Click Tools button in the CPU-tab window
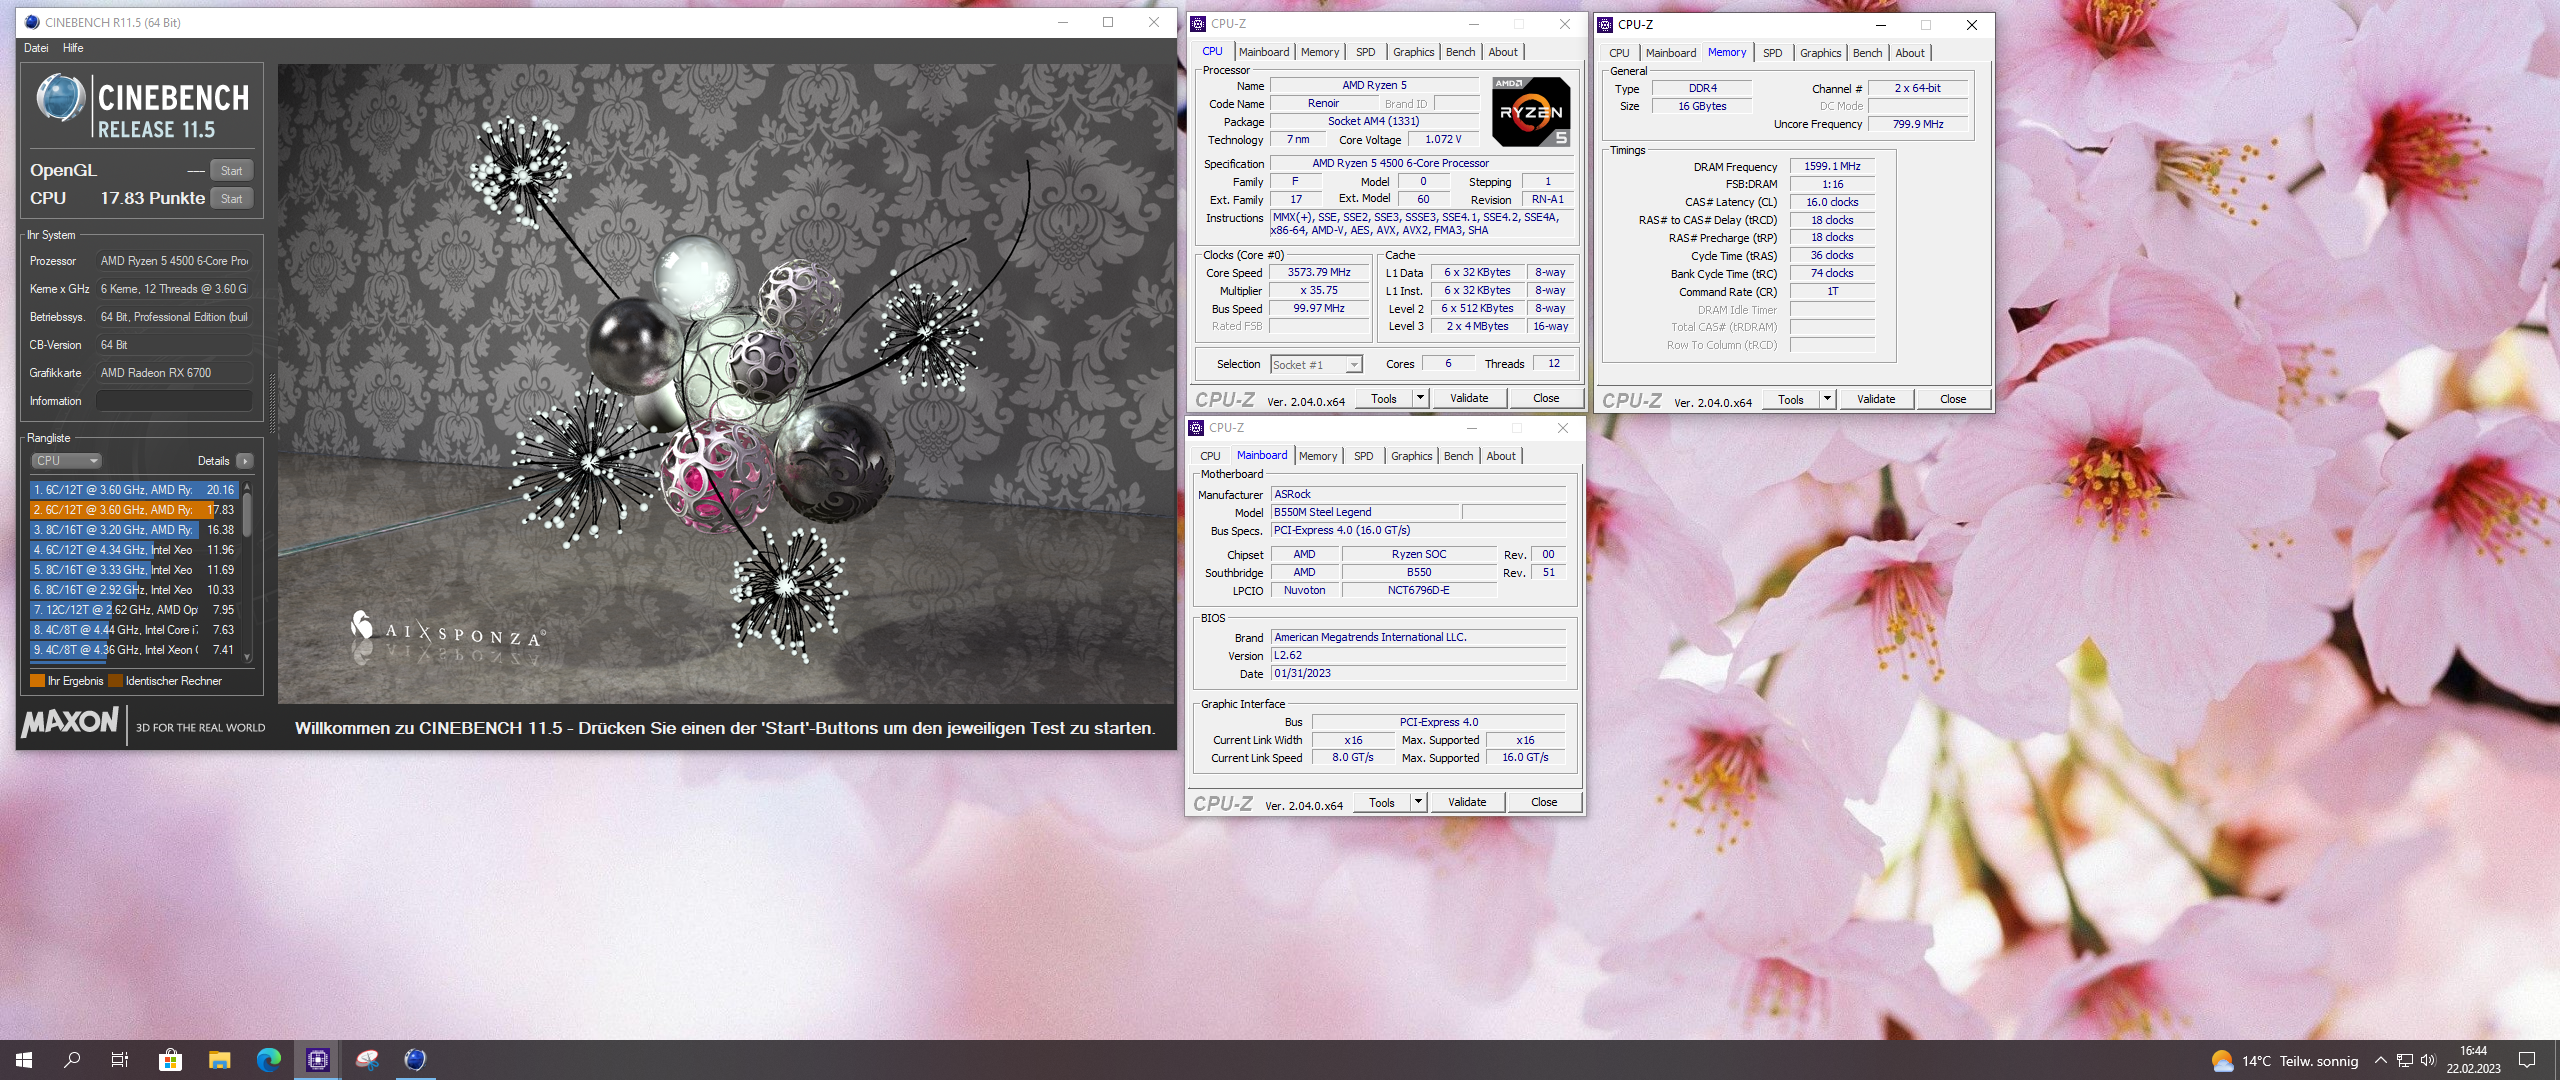 (1384, 398)
